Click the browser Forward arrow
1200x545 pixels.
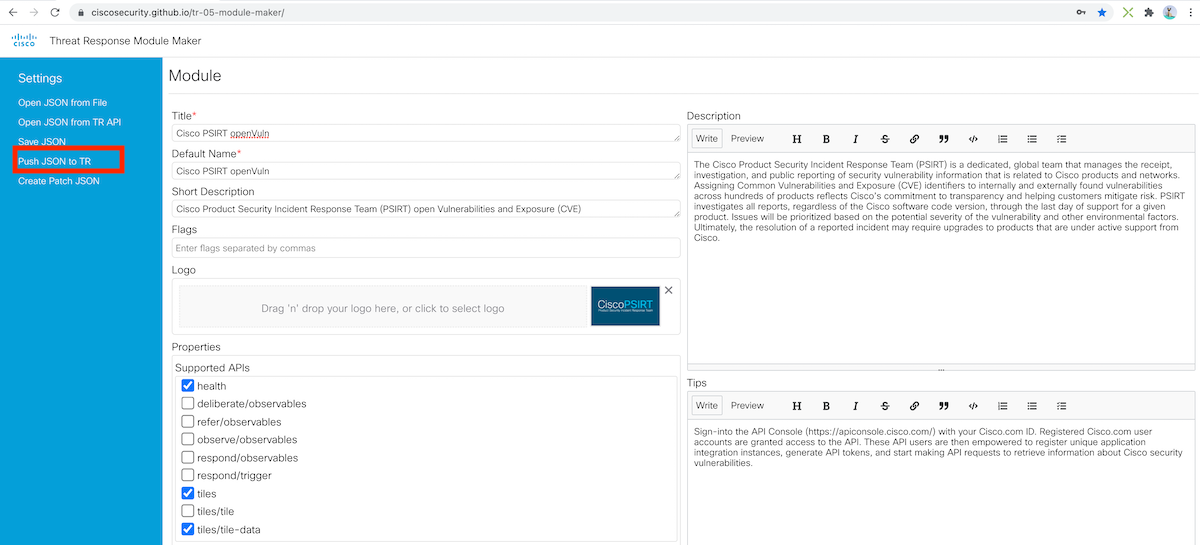(x=35, y=12)
